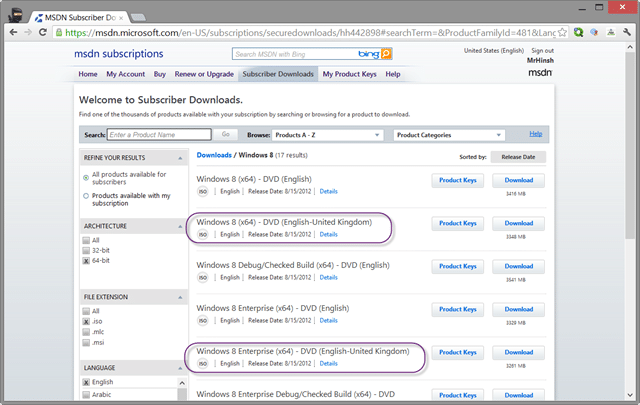Get Product Keys for Enterprise English-United Kingdom
640x405 pixels.
click(458, 352)
